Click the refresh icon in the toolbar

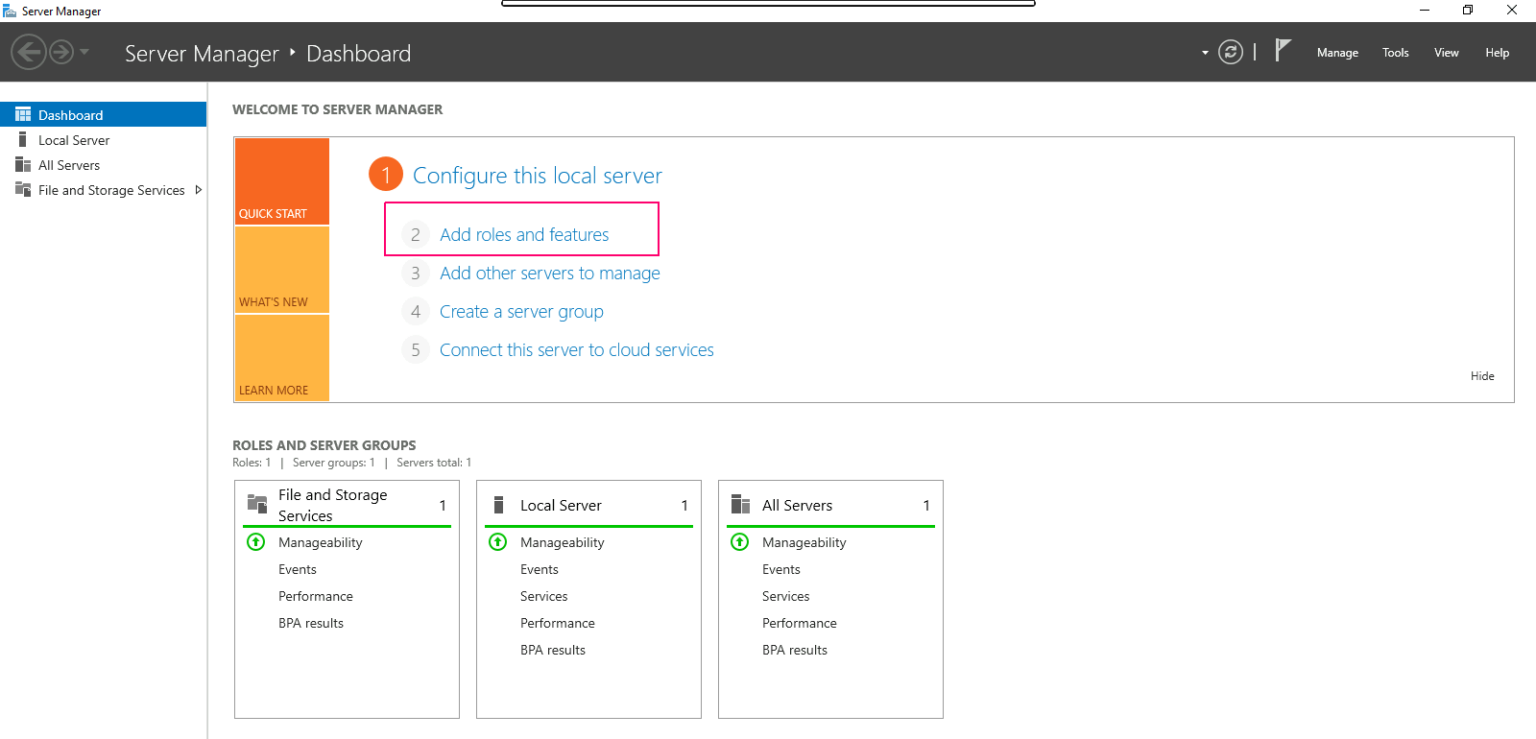coord(1230,51)
